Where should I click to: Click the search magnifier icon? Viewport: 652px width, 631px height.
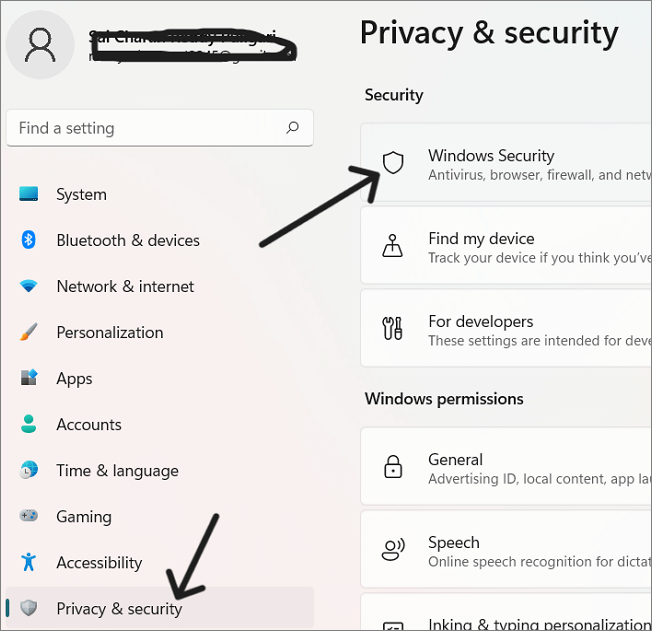pos(292,128)
